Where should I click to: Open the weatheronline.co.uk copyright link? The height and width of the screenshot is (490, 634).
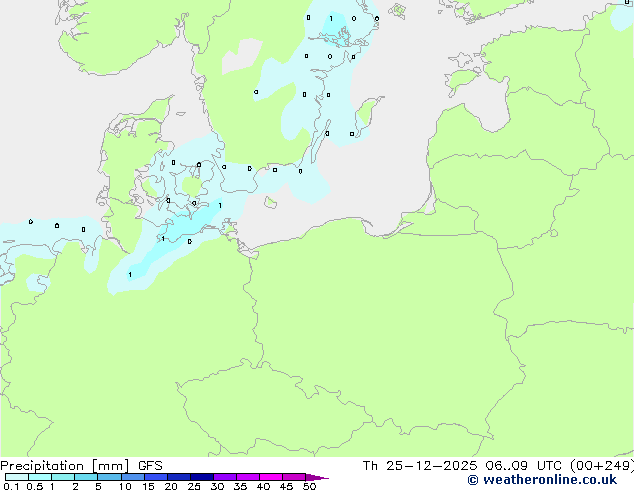pyautogui.click(x=542, y=480)
